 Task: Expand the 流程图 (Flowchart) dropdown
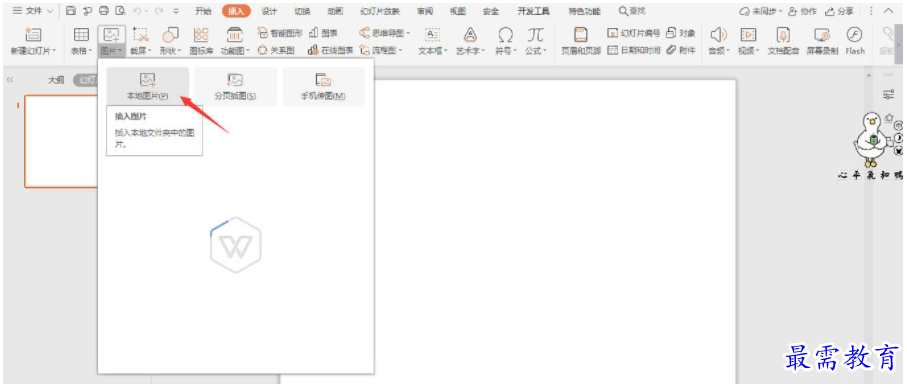[400, 50]
